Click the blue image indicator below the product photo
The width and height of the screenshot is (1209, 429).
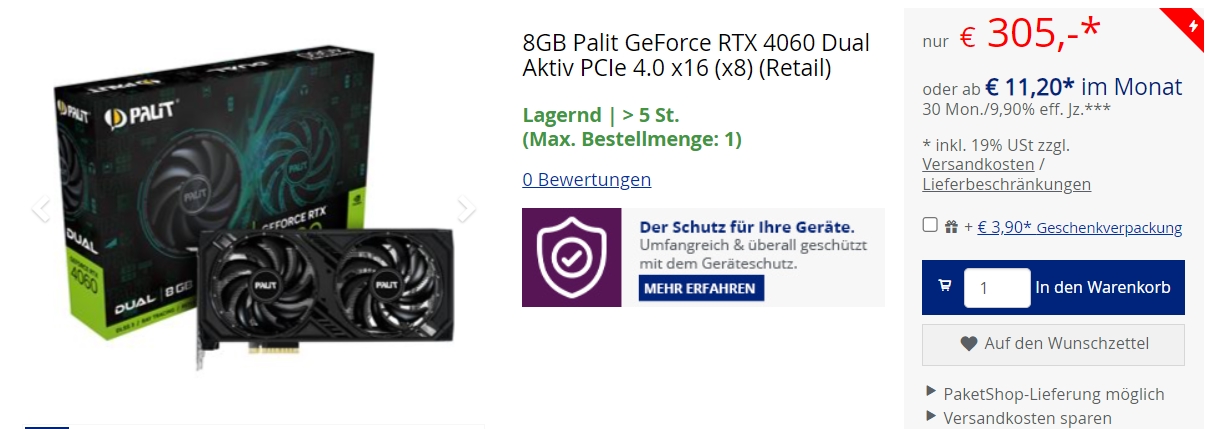click(47, 427)
